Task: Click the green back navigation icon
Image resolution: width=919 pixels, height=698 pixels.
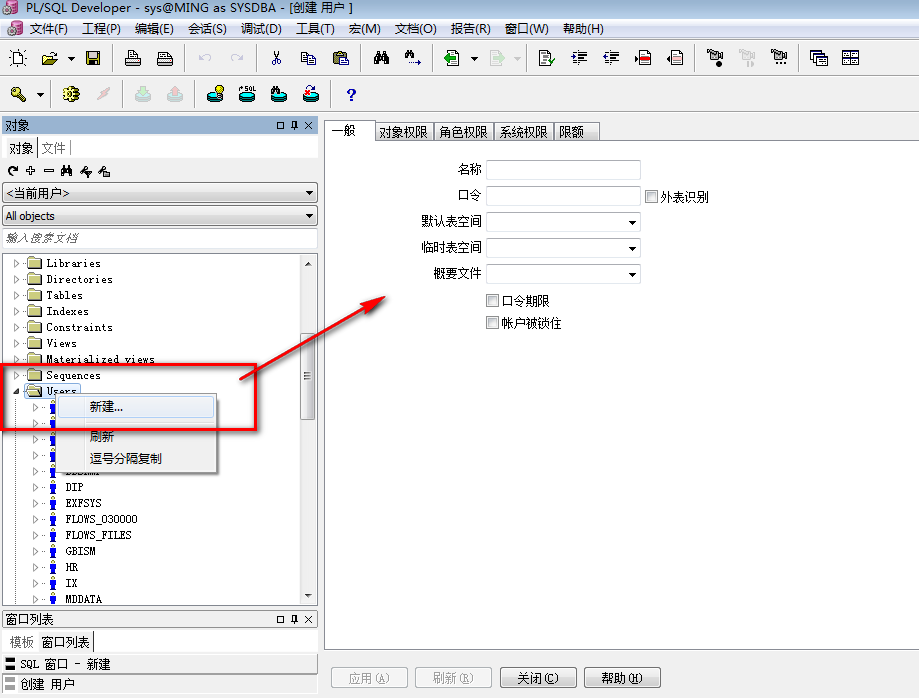Action: coord(451,58)
